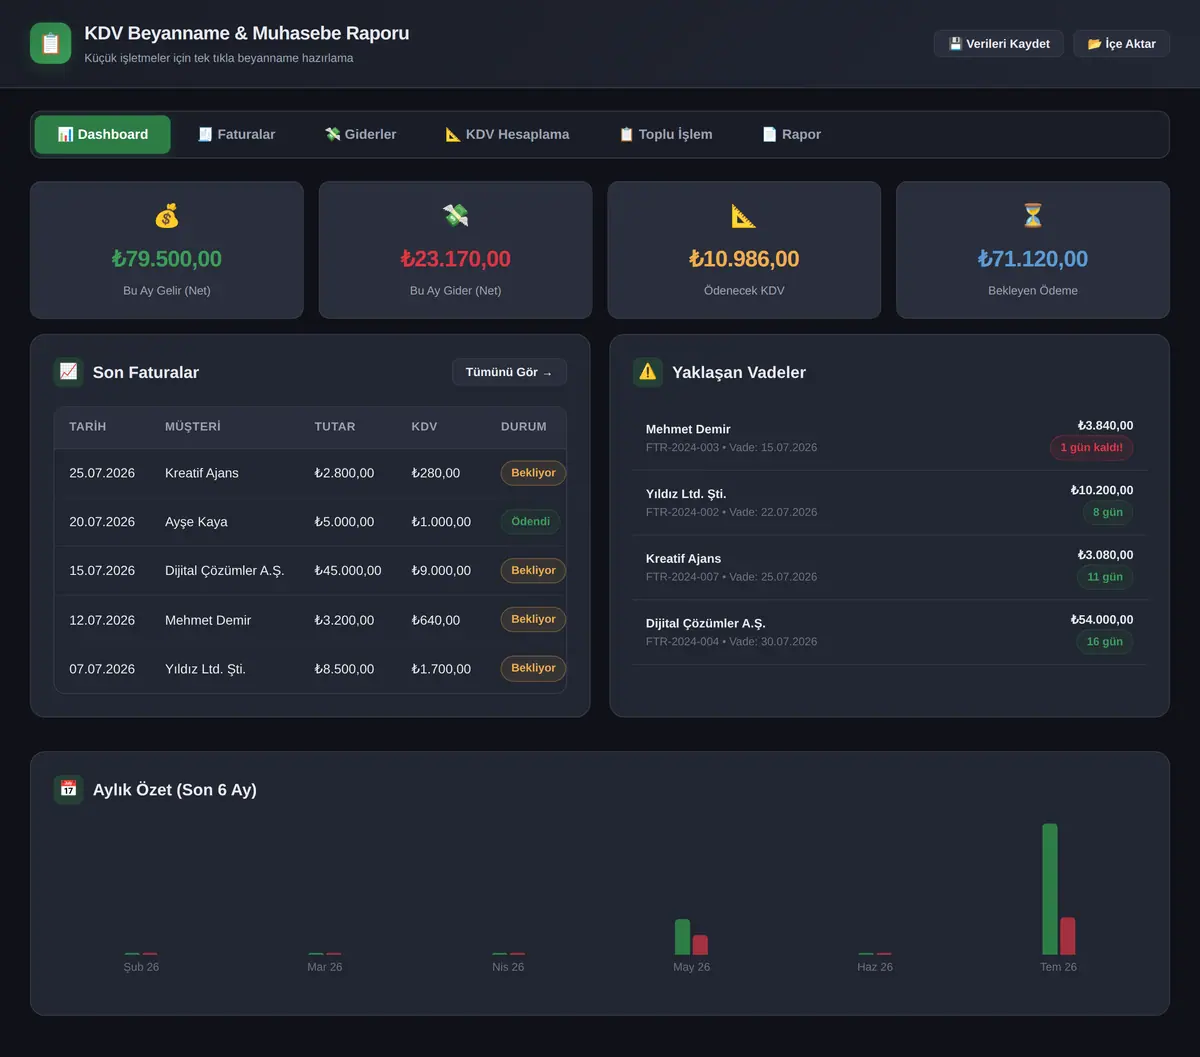Screen dimensions: 1200x1057
Task: Click Bekliyor status for Dijital Çözümler invoice
Action: point(533,571)
